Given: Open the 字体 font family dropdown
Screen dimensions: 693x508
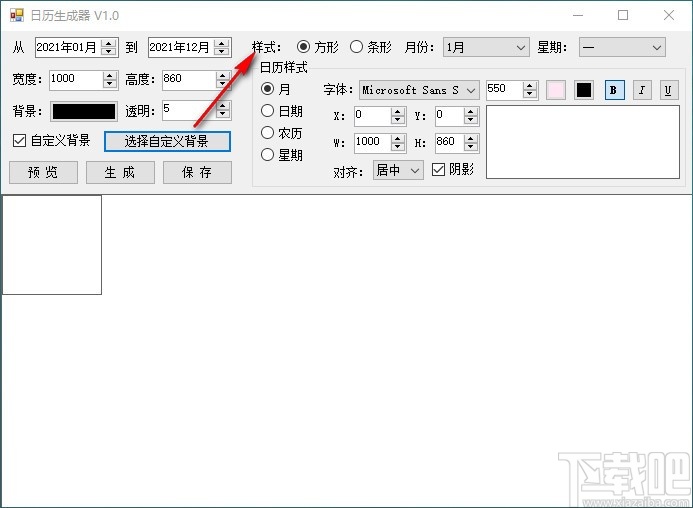Looking at the screenshot, I should (419, 90).
